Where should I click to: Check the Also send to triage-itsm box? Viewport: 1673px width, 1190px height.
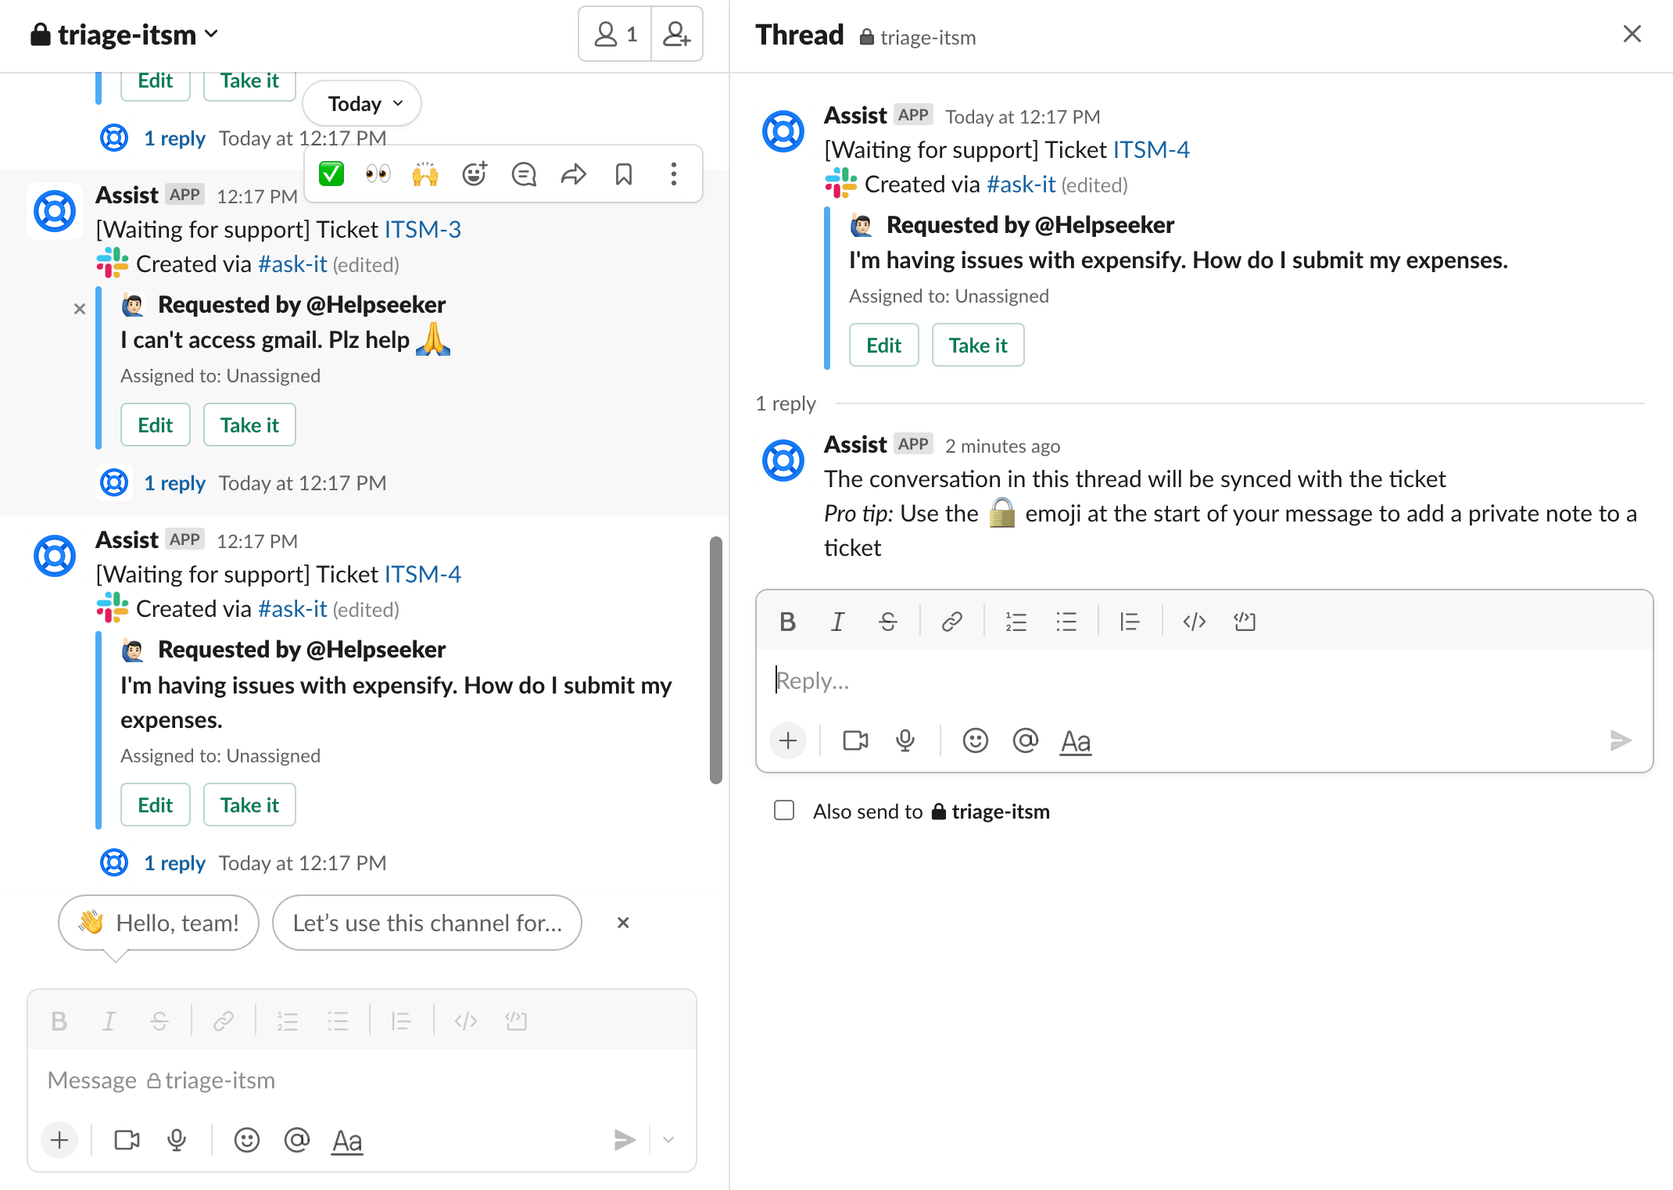tap(784, 810)
